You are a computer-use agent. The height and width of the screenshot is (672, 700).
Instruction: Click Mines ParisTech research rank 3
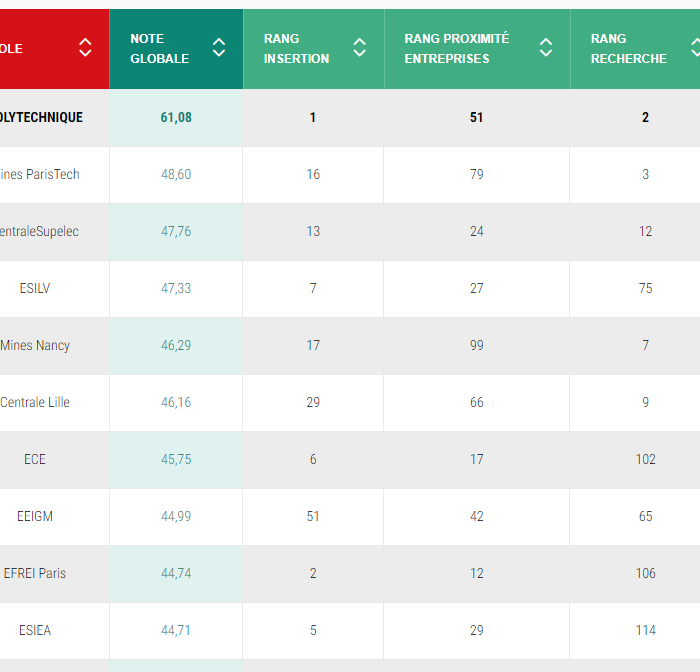(x=646, y=174)
